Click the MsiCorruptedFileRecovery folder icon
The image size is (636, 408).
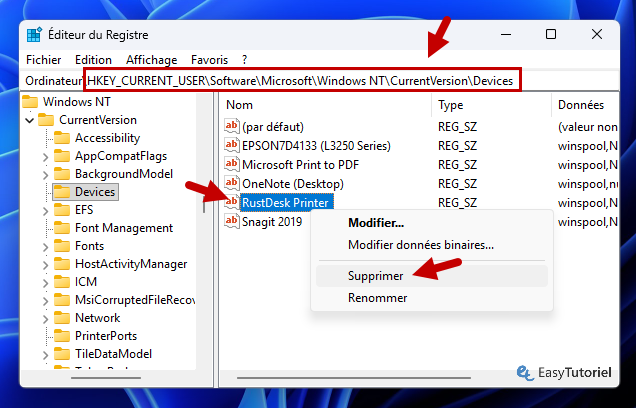pyautogui.click(x=62, y=300)
